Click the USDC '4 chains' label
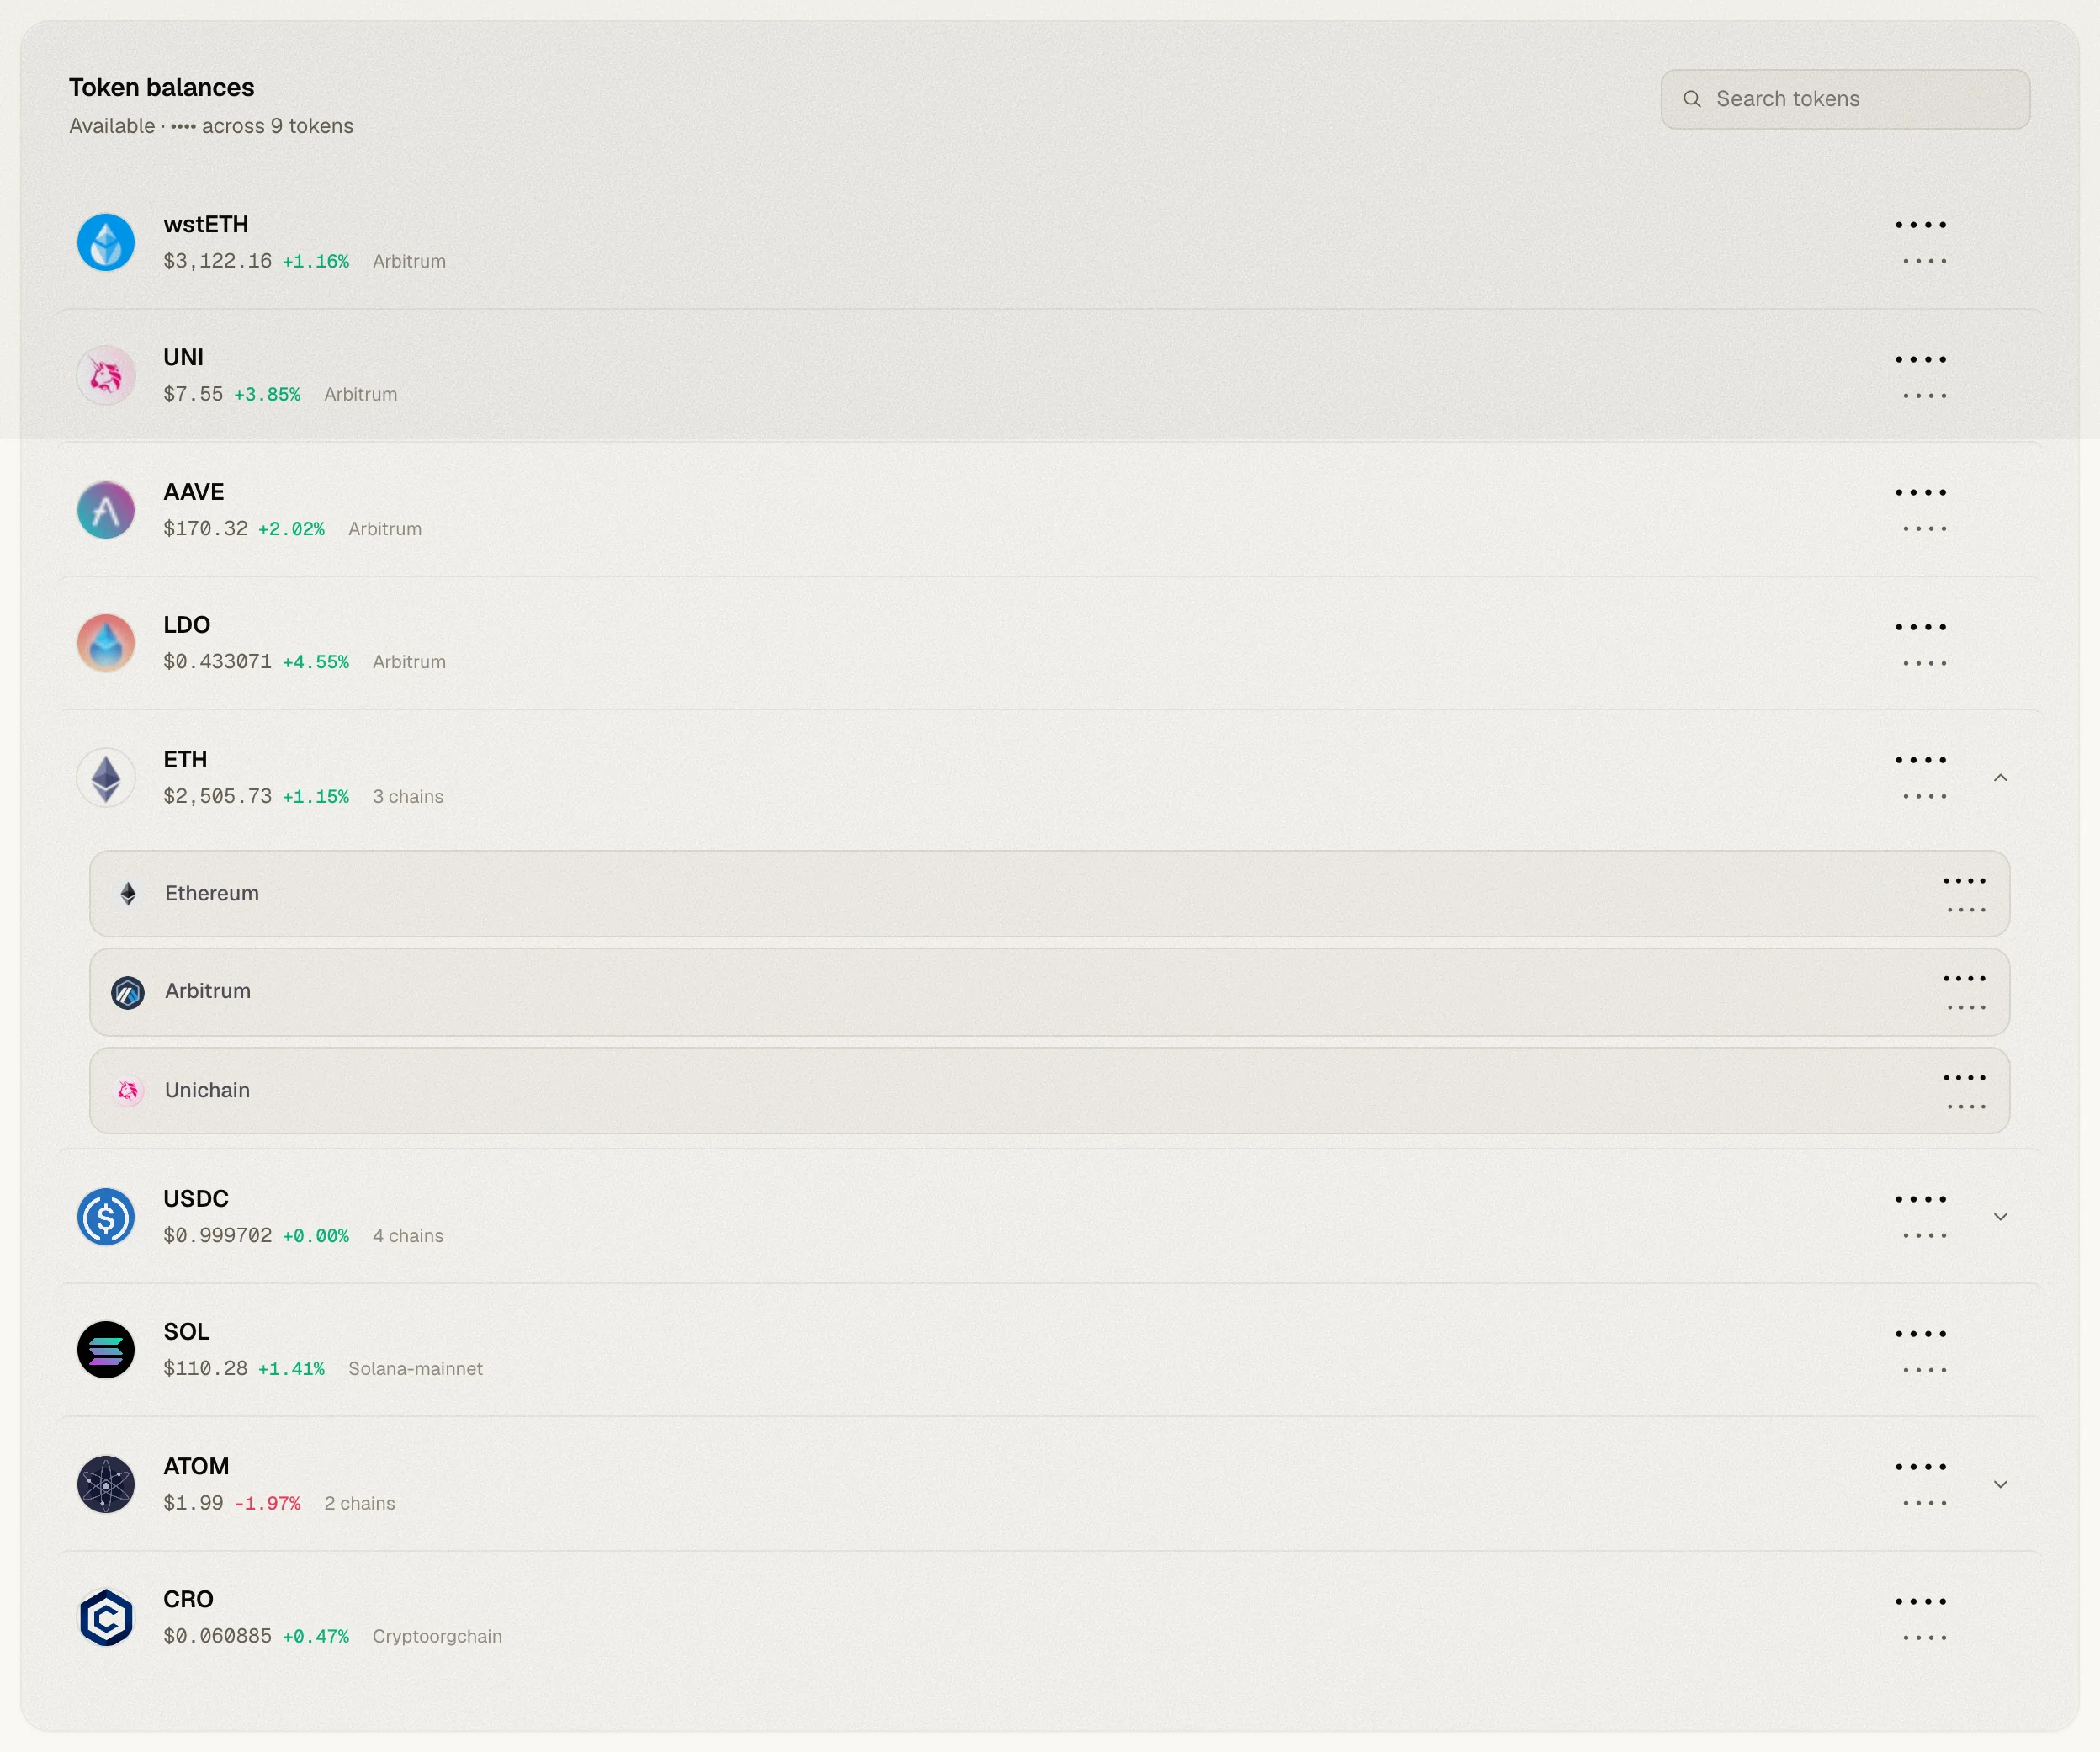This screenshot has height=1752, width=2100. tap(408, 1236)
